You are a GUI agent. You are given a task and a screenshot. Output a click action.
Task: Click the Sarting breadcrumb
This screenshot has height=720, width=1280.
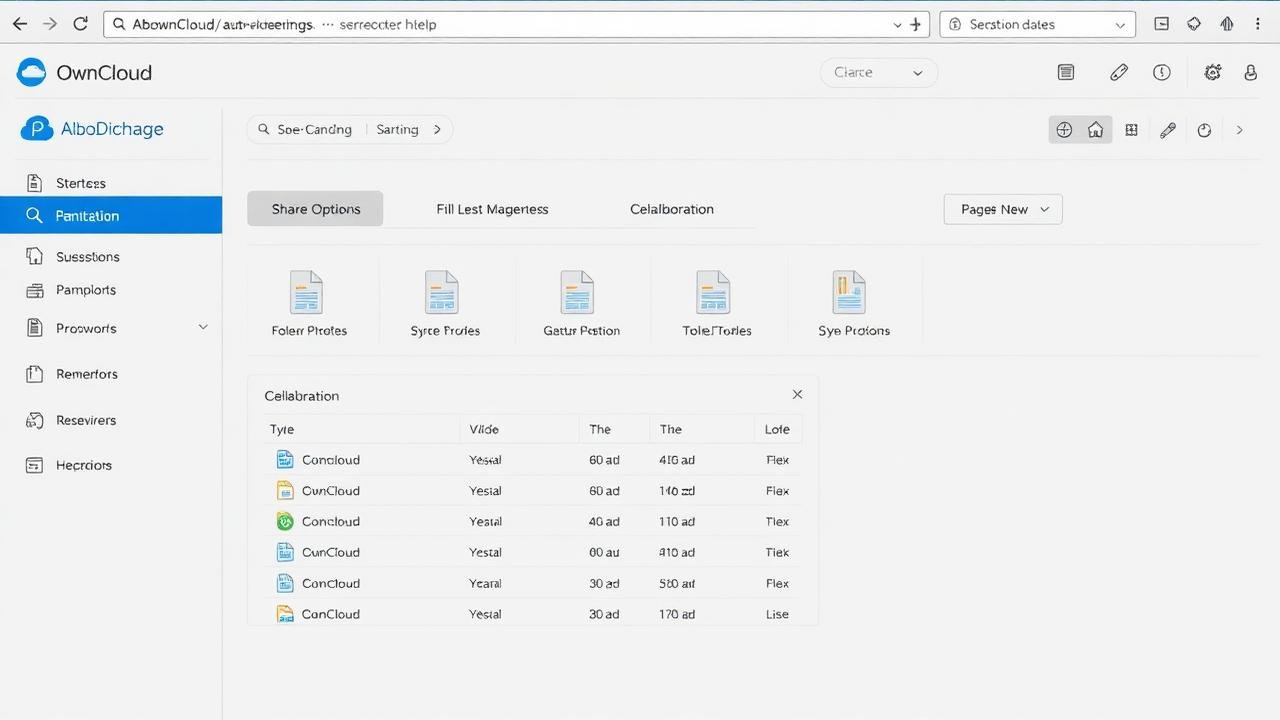click(x=397, y=129)
